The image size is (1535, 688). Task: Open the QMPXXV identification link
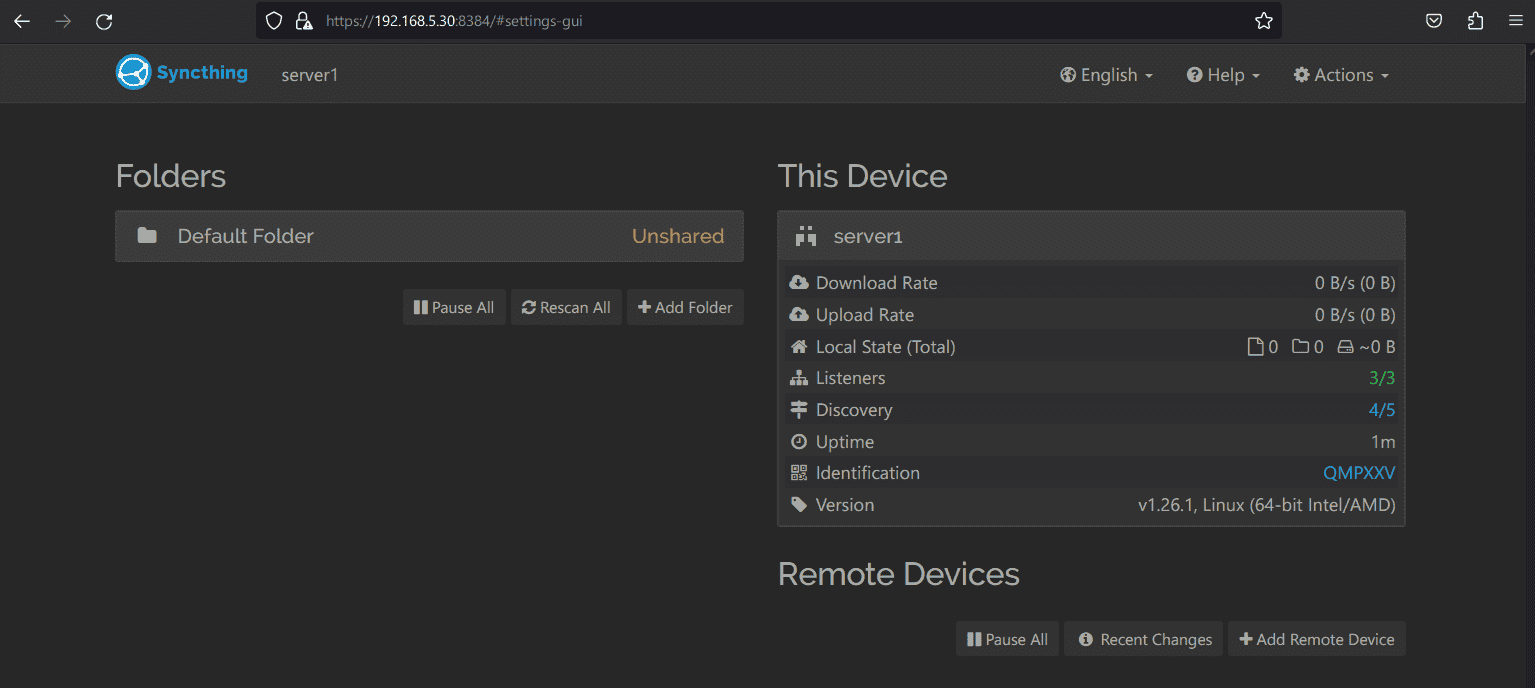pos(1359,473)
